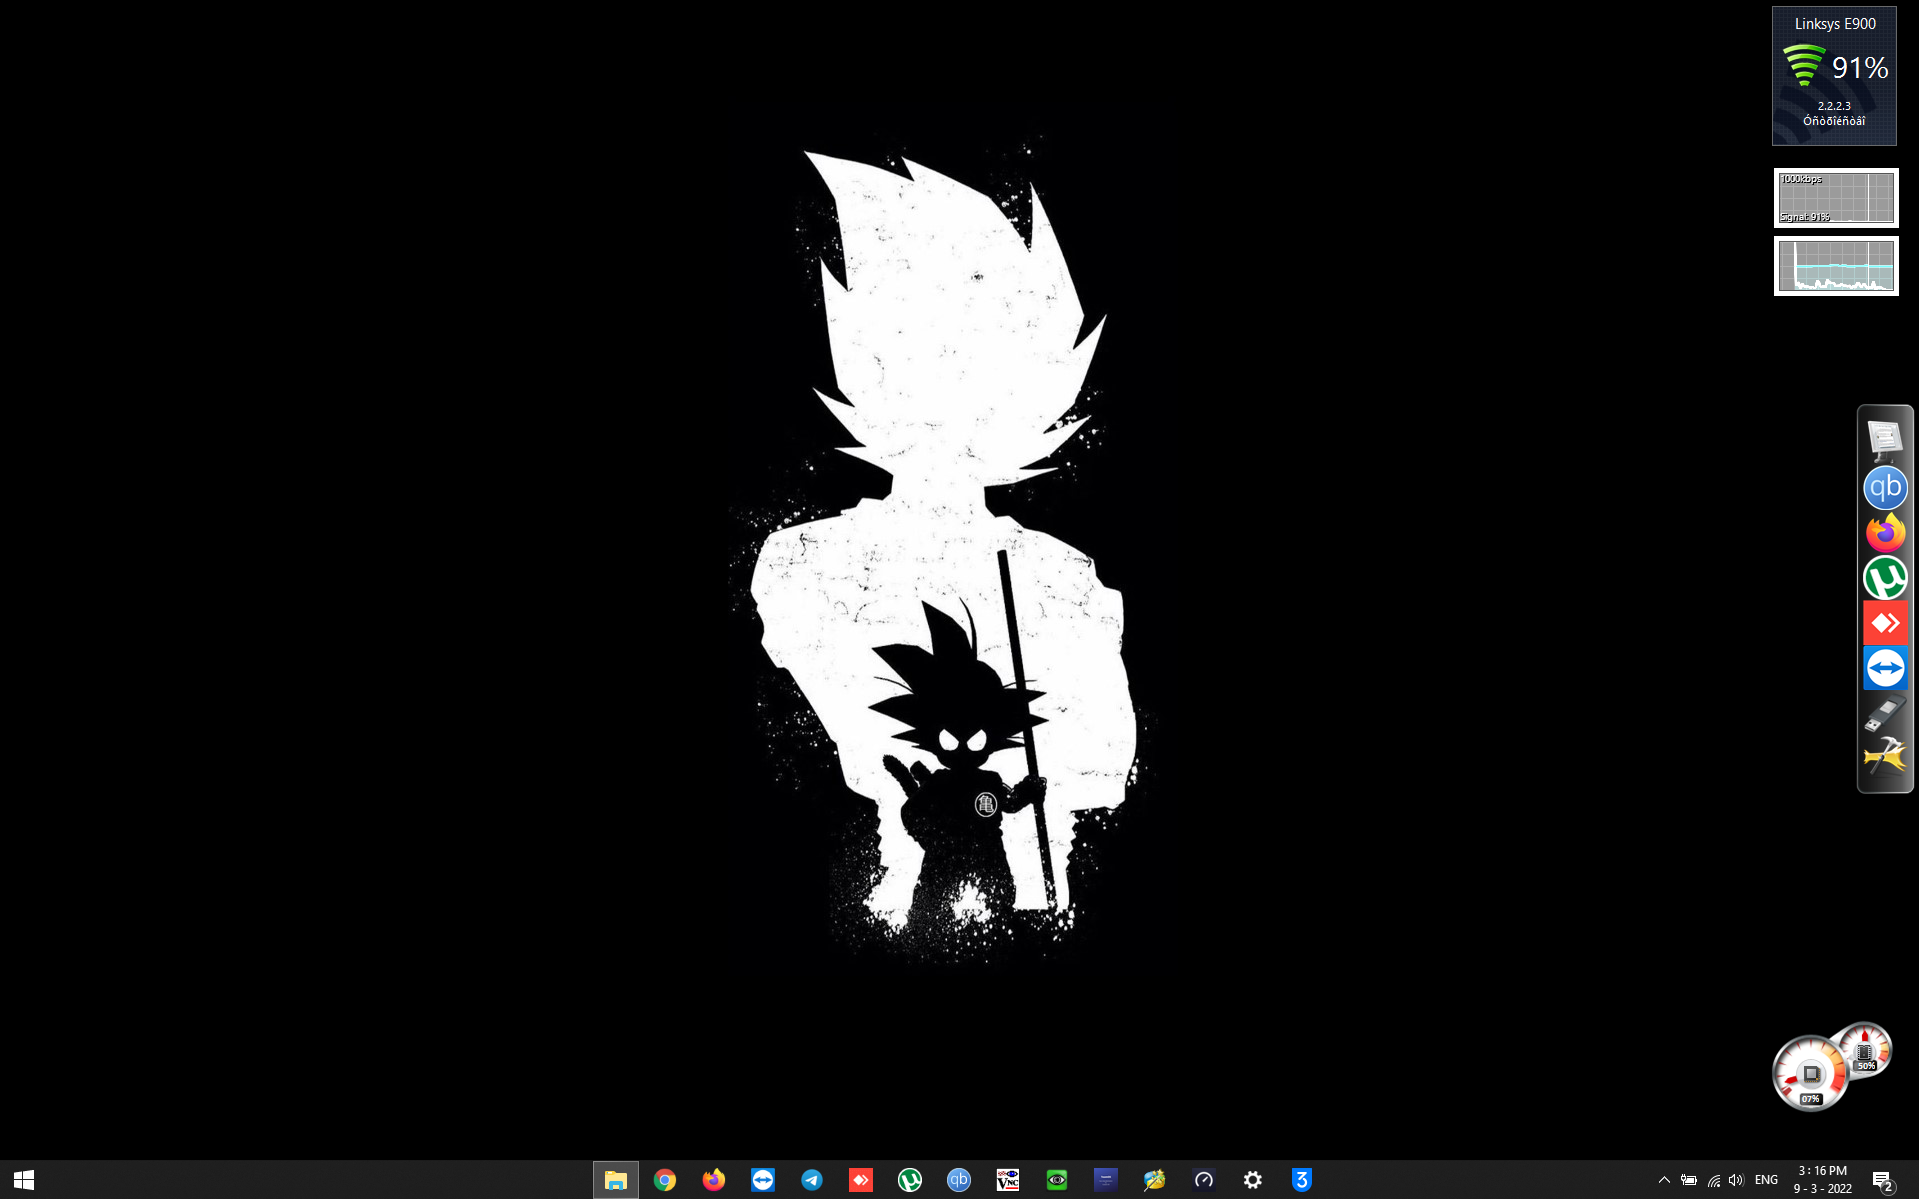Viewport: 1919px width, 1199px height.
Task: Open Telegram from the taskbar
Action: [x=812, y=1180]
